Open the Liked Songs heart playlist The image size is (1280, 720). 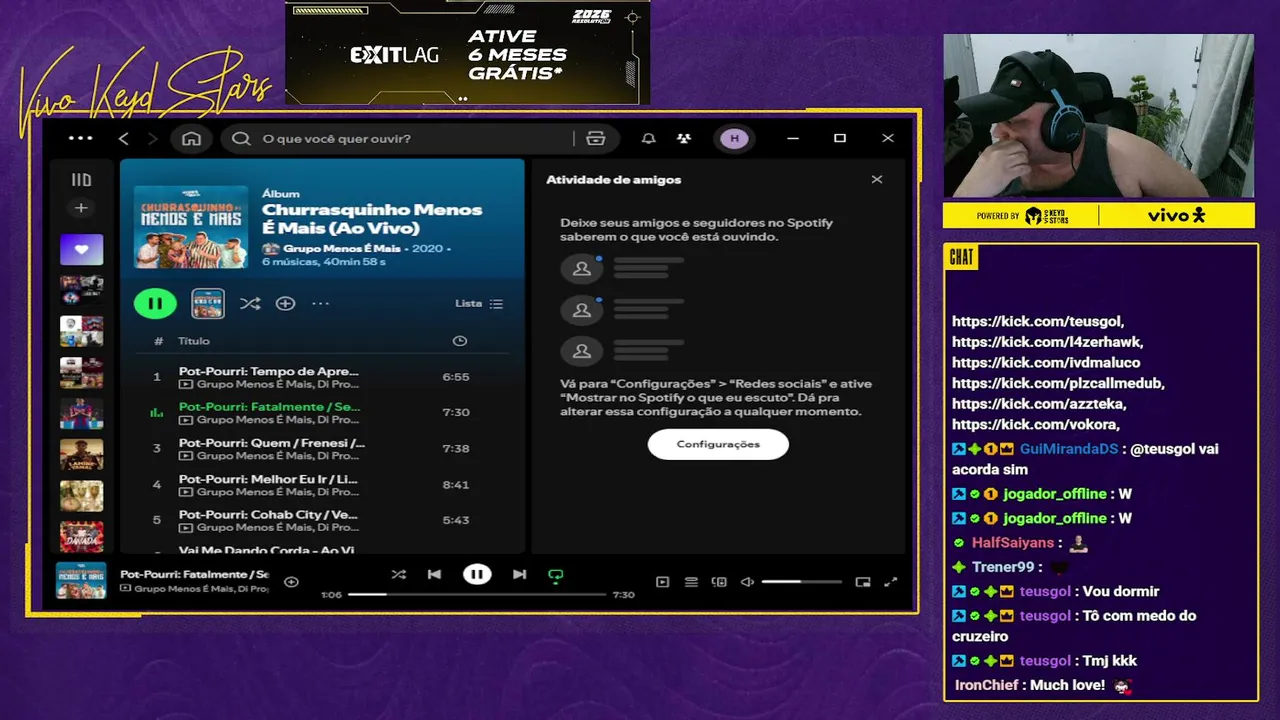pos(81,249)
